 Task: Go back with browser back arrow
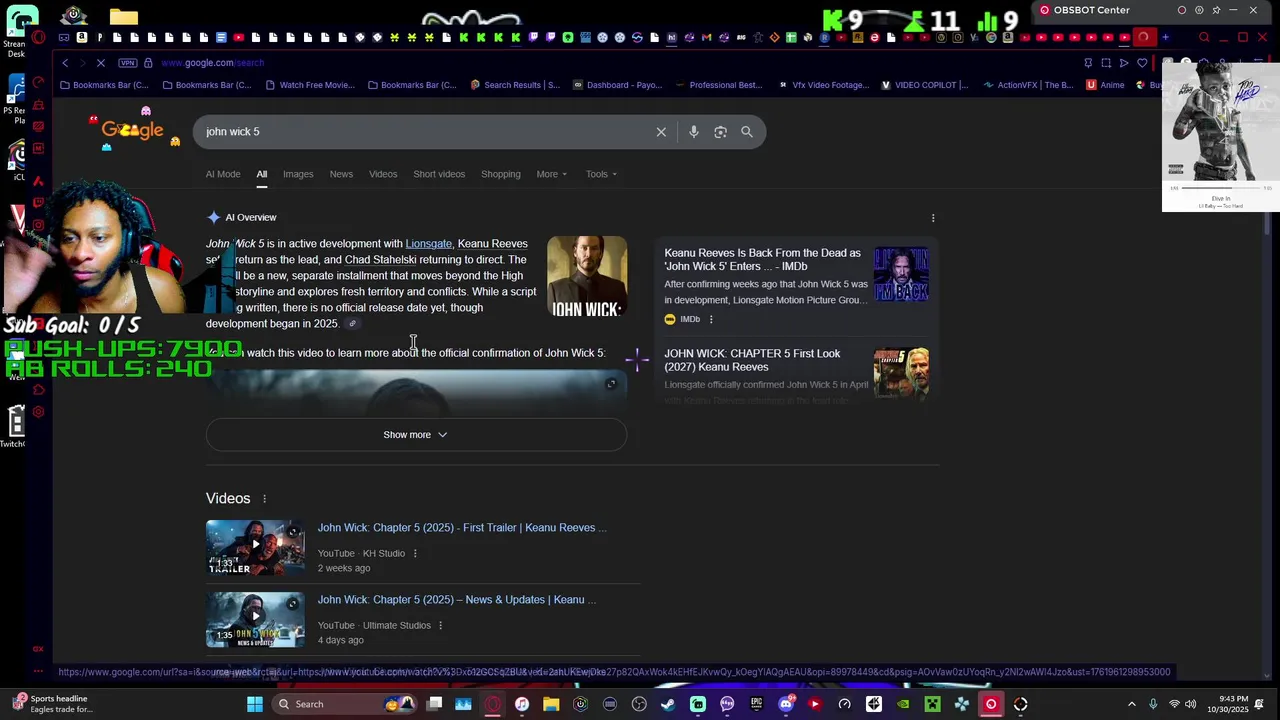click(65, 63)
